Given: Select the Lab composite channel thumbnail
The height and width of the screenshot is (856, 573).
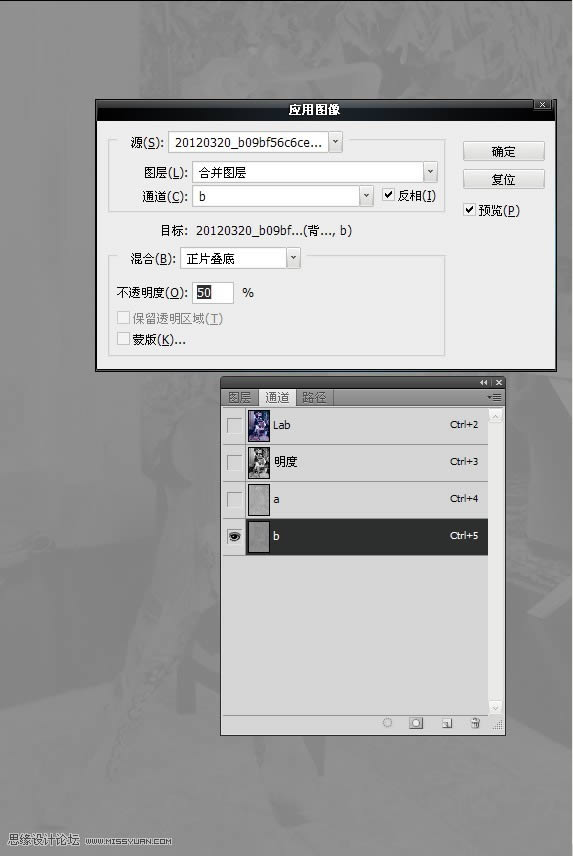Looking at the screenshot, I should [x=259, y=426].
